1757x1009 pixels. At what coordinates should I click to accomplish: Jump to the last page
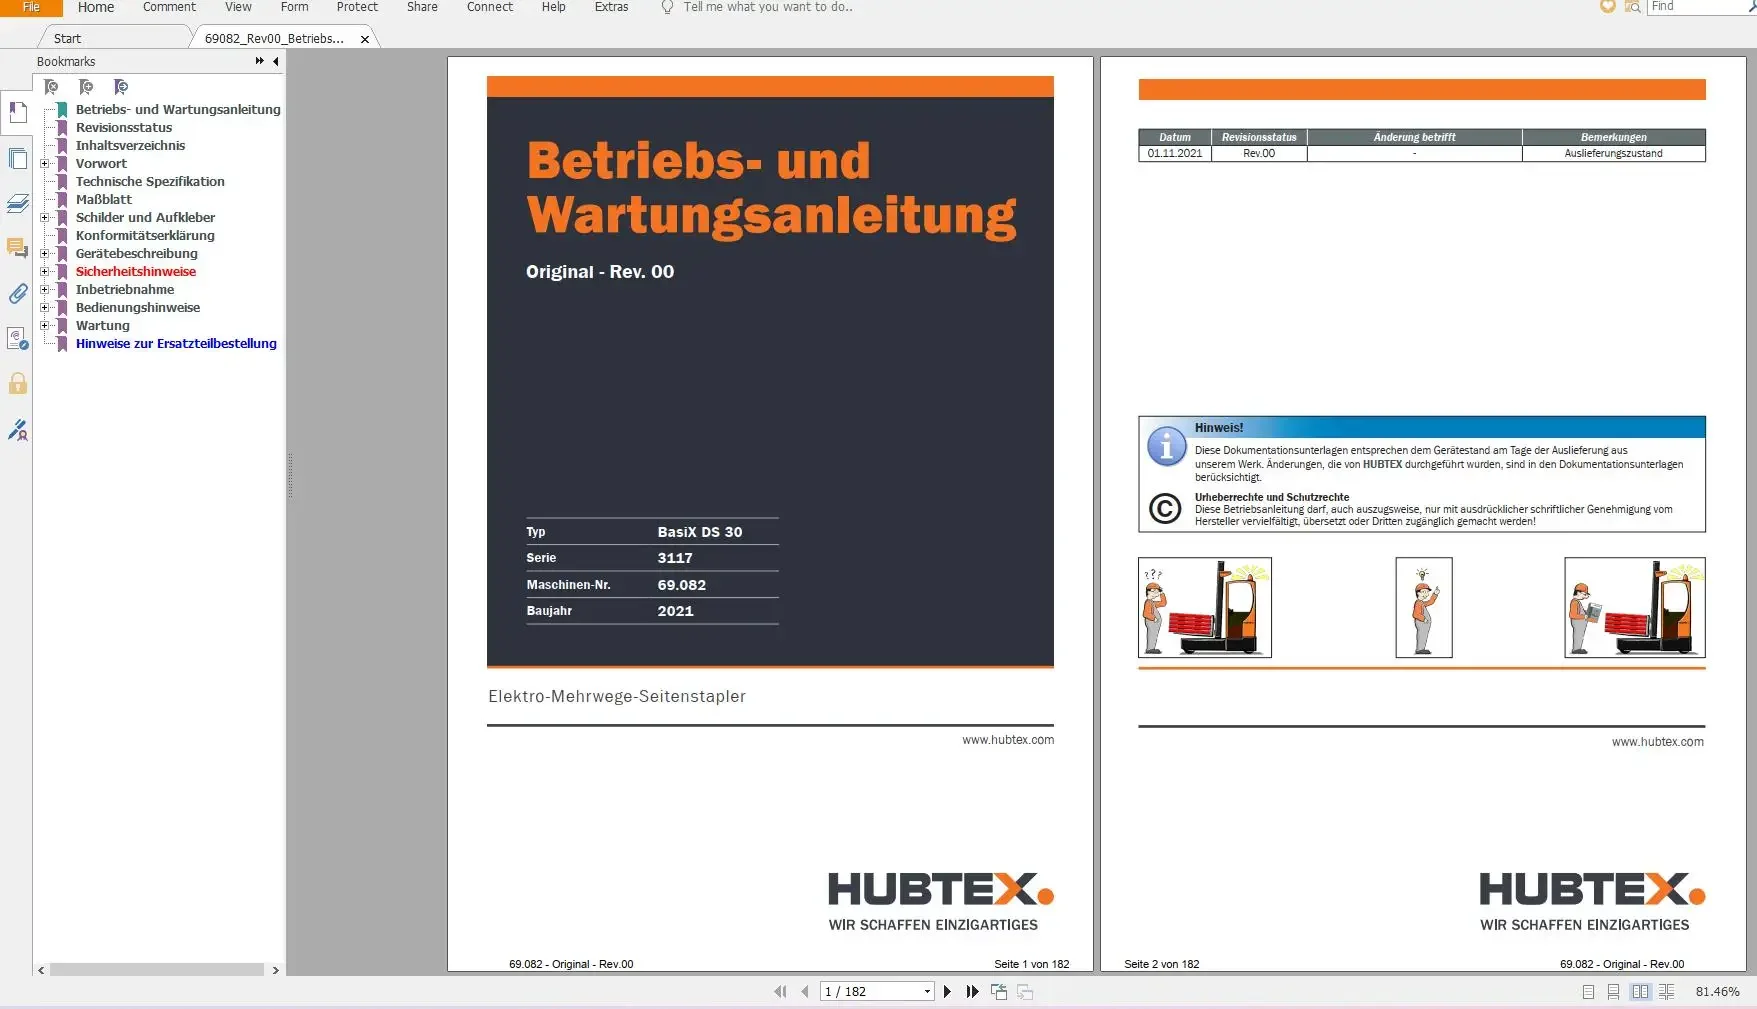click(x=973, y=991)
